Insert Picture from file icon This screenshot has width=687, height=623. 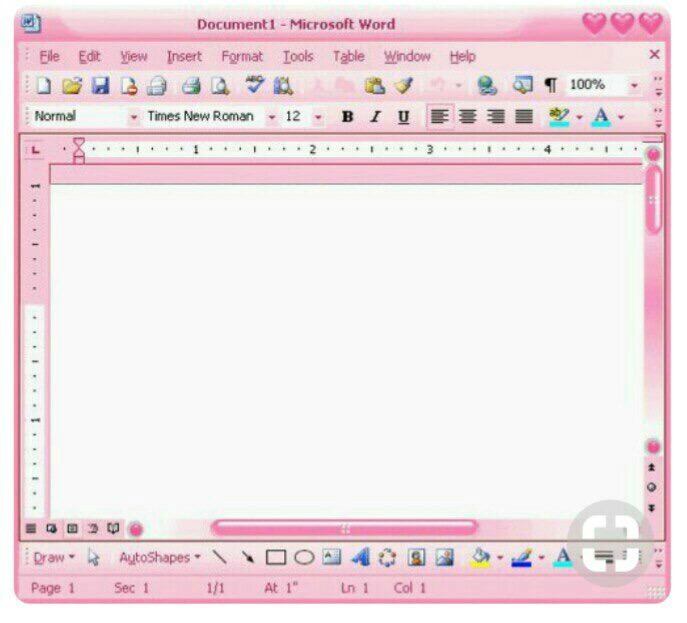click(444, 557)
